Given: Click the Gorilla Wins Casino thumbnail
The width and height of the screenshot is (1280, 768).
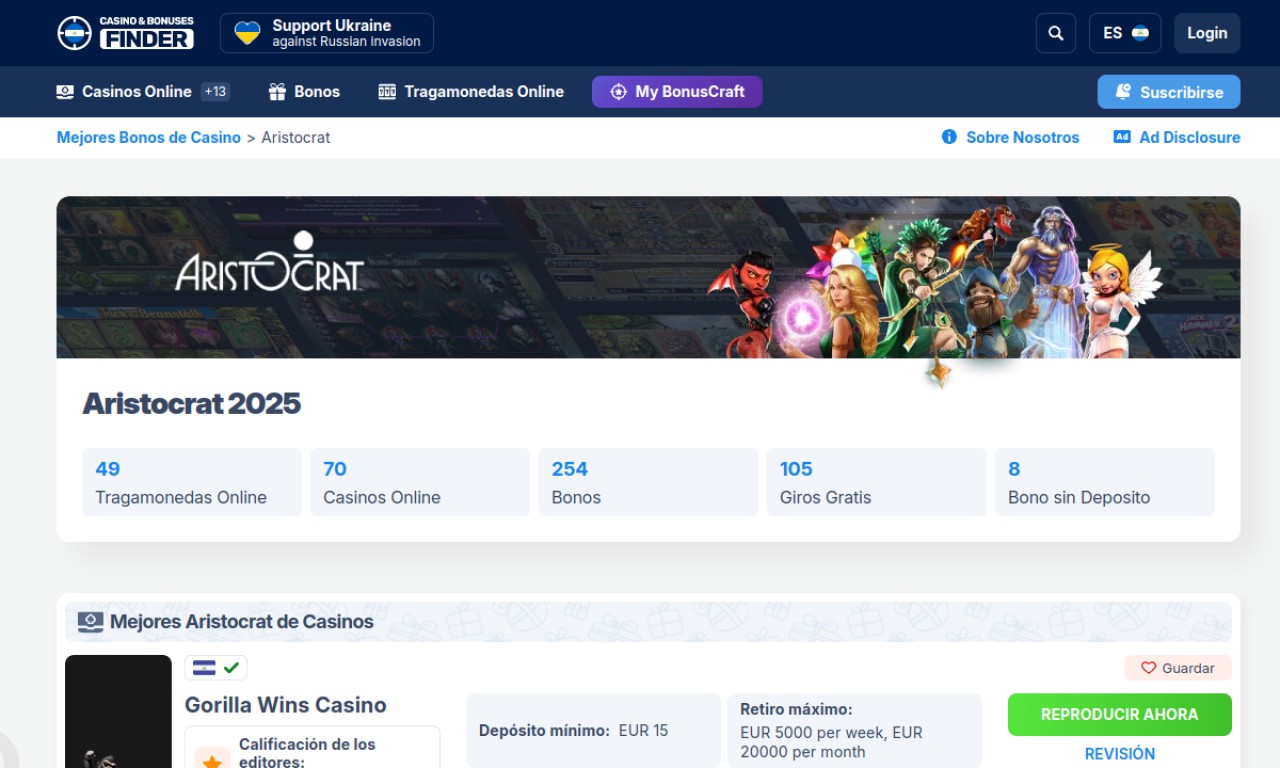Looking at the screenshot, I should [118, 711].
